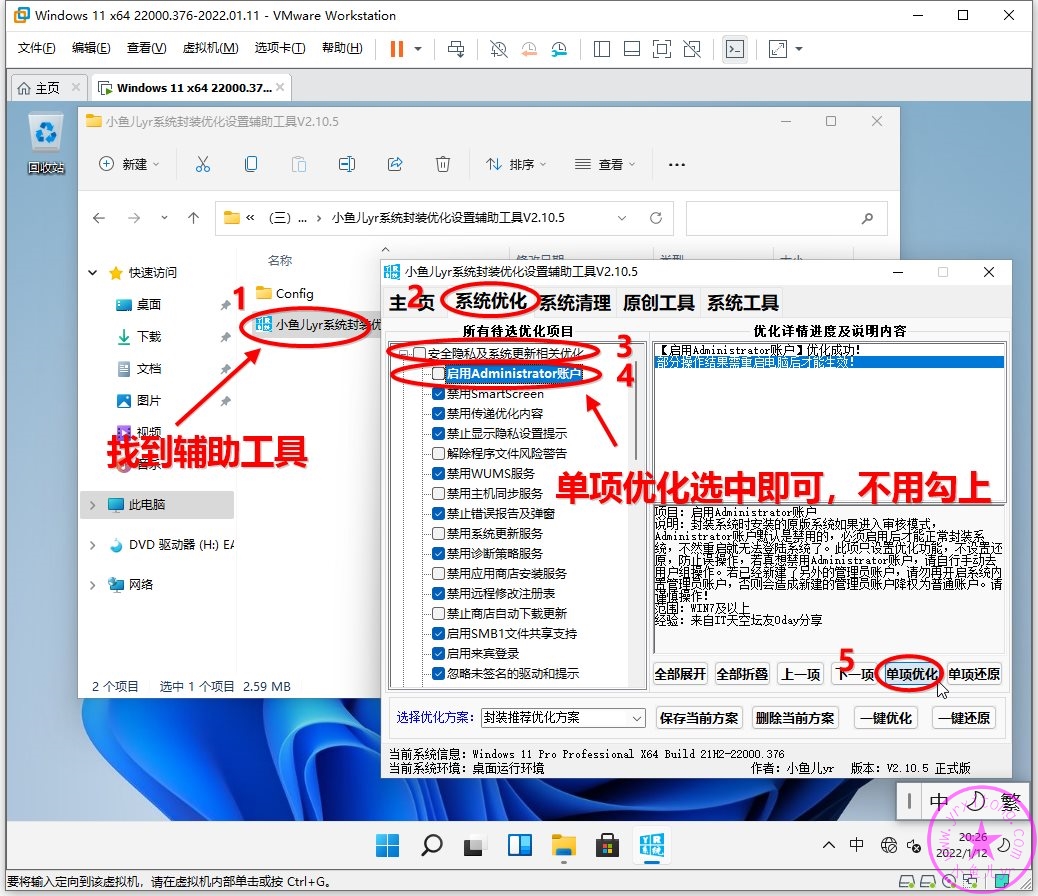This screenshot has height=896, width=1038.
Task: Click the copy icon in Explorer toolbar
Action: point(251,164)
